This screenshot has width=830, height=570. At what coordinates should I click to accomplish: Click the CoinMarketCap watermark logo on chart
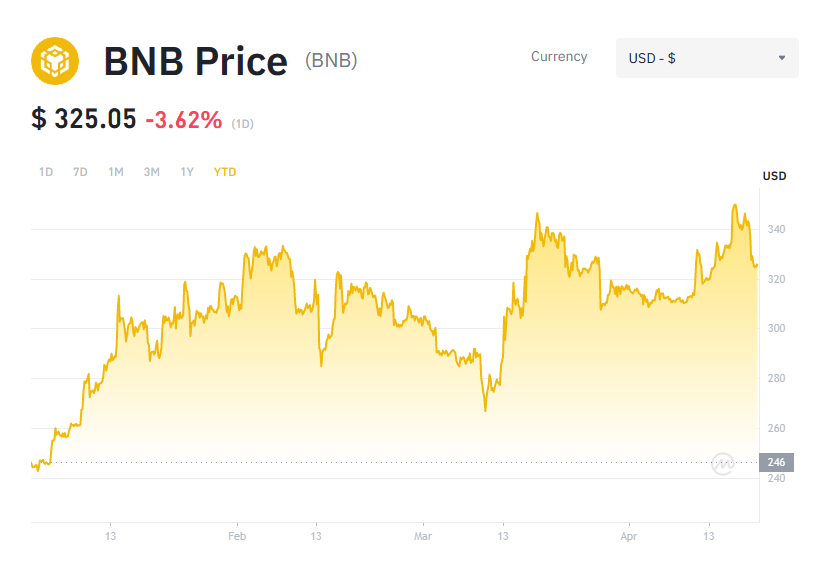[x=723, y=464]
